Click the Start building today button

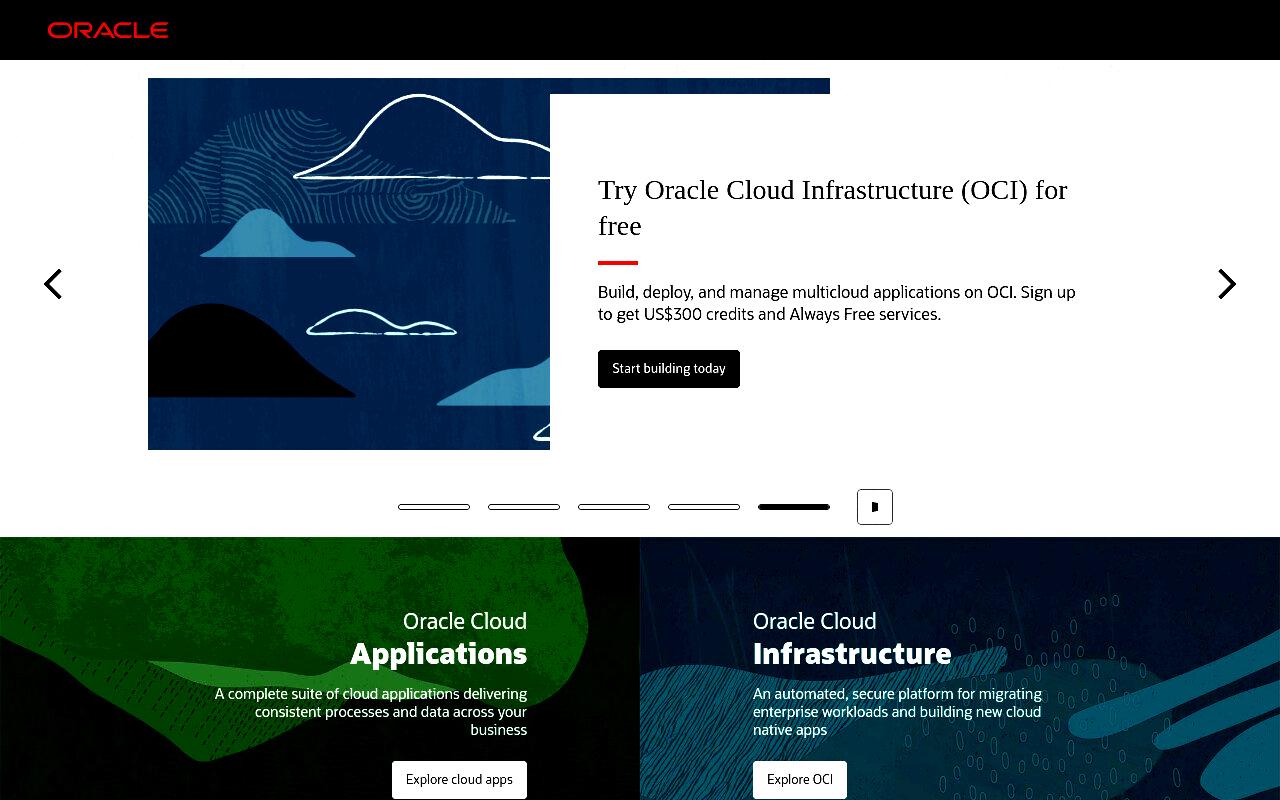pos(669,369)
